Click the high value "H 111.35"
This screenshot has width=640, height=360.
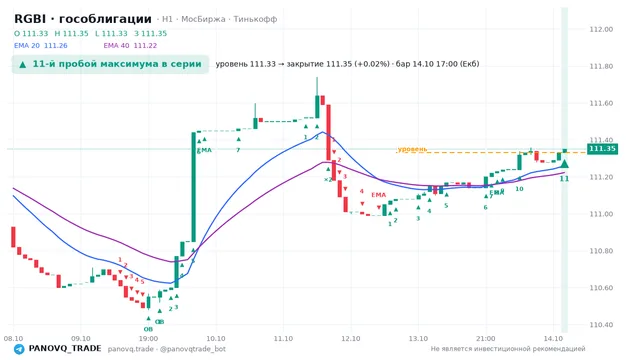tap(71, 33)
